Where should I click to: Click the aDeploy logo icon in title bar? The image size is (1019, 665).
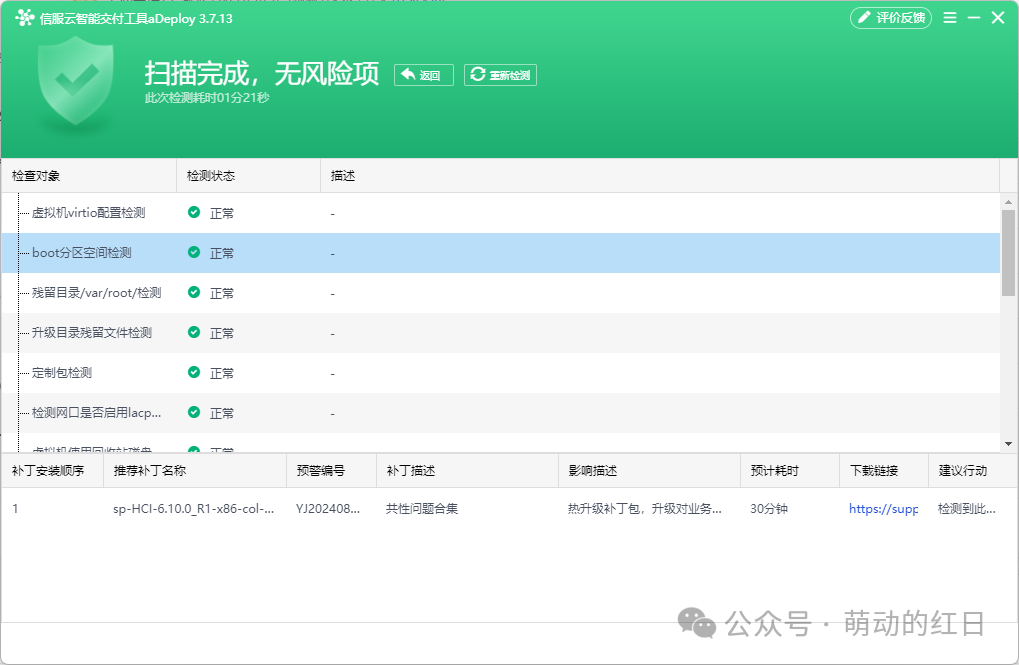click(x=25, y=18)
